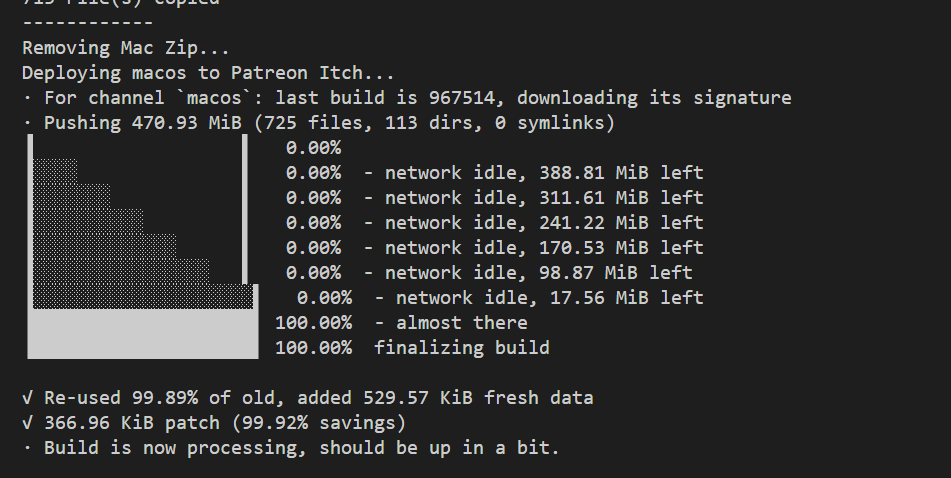The height and width of the screenshot is (478, 951).
Task: Click '311.61 MiB left' status text
Action: (x=621, y=198)
